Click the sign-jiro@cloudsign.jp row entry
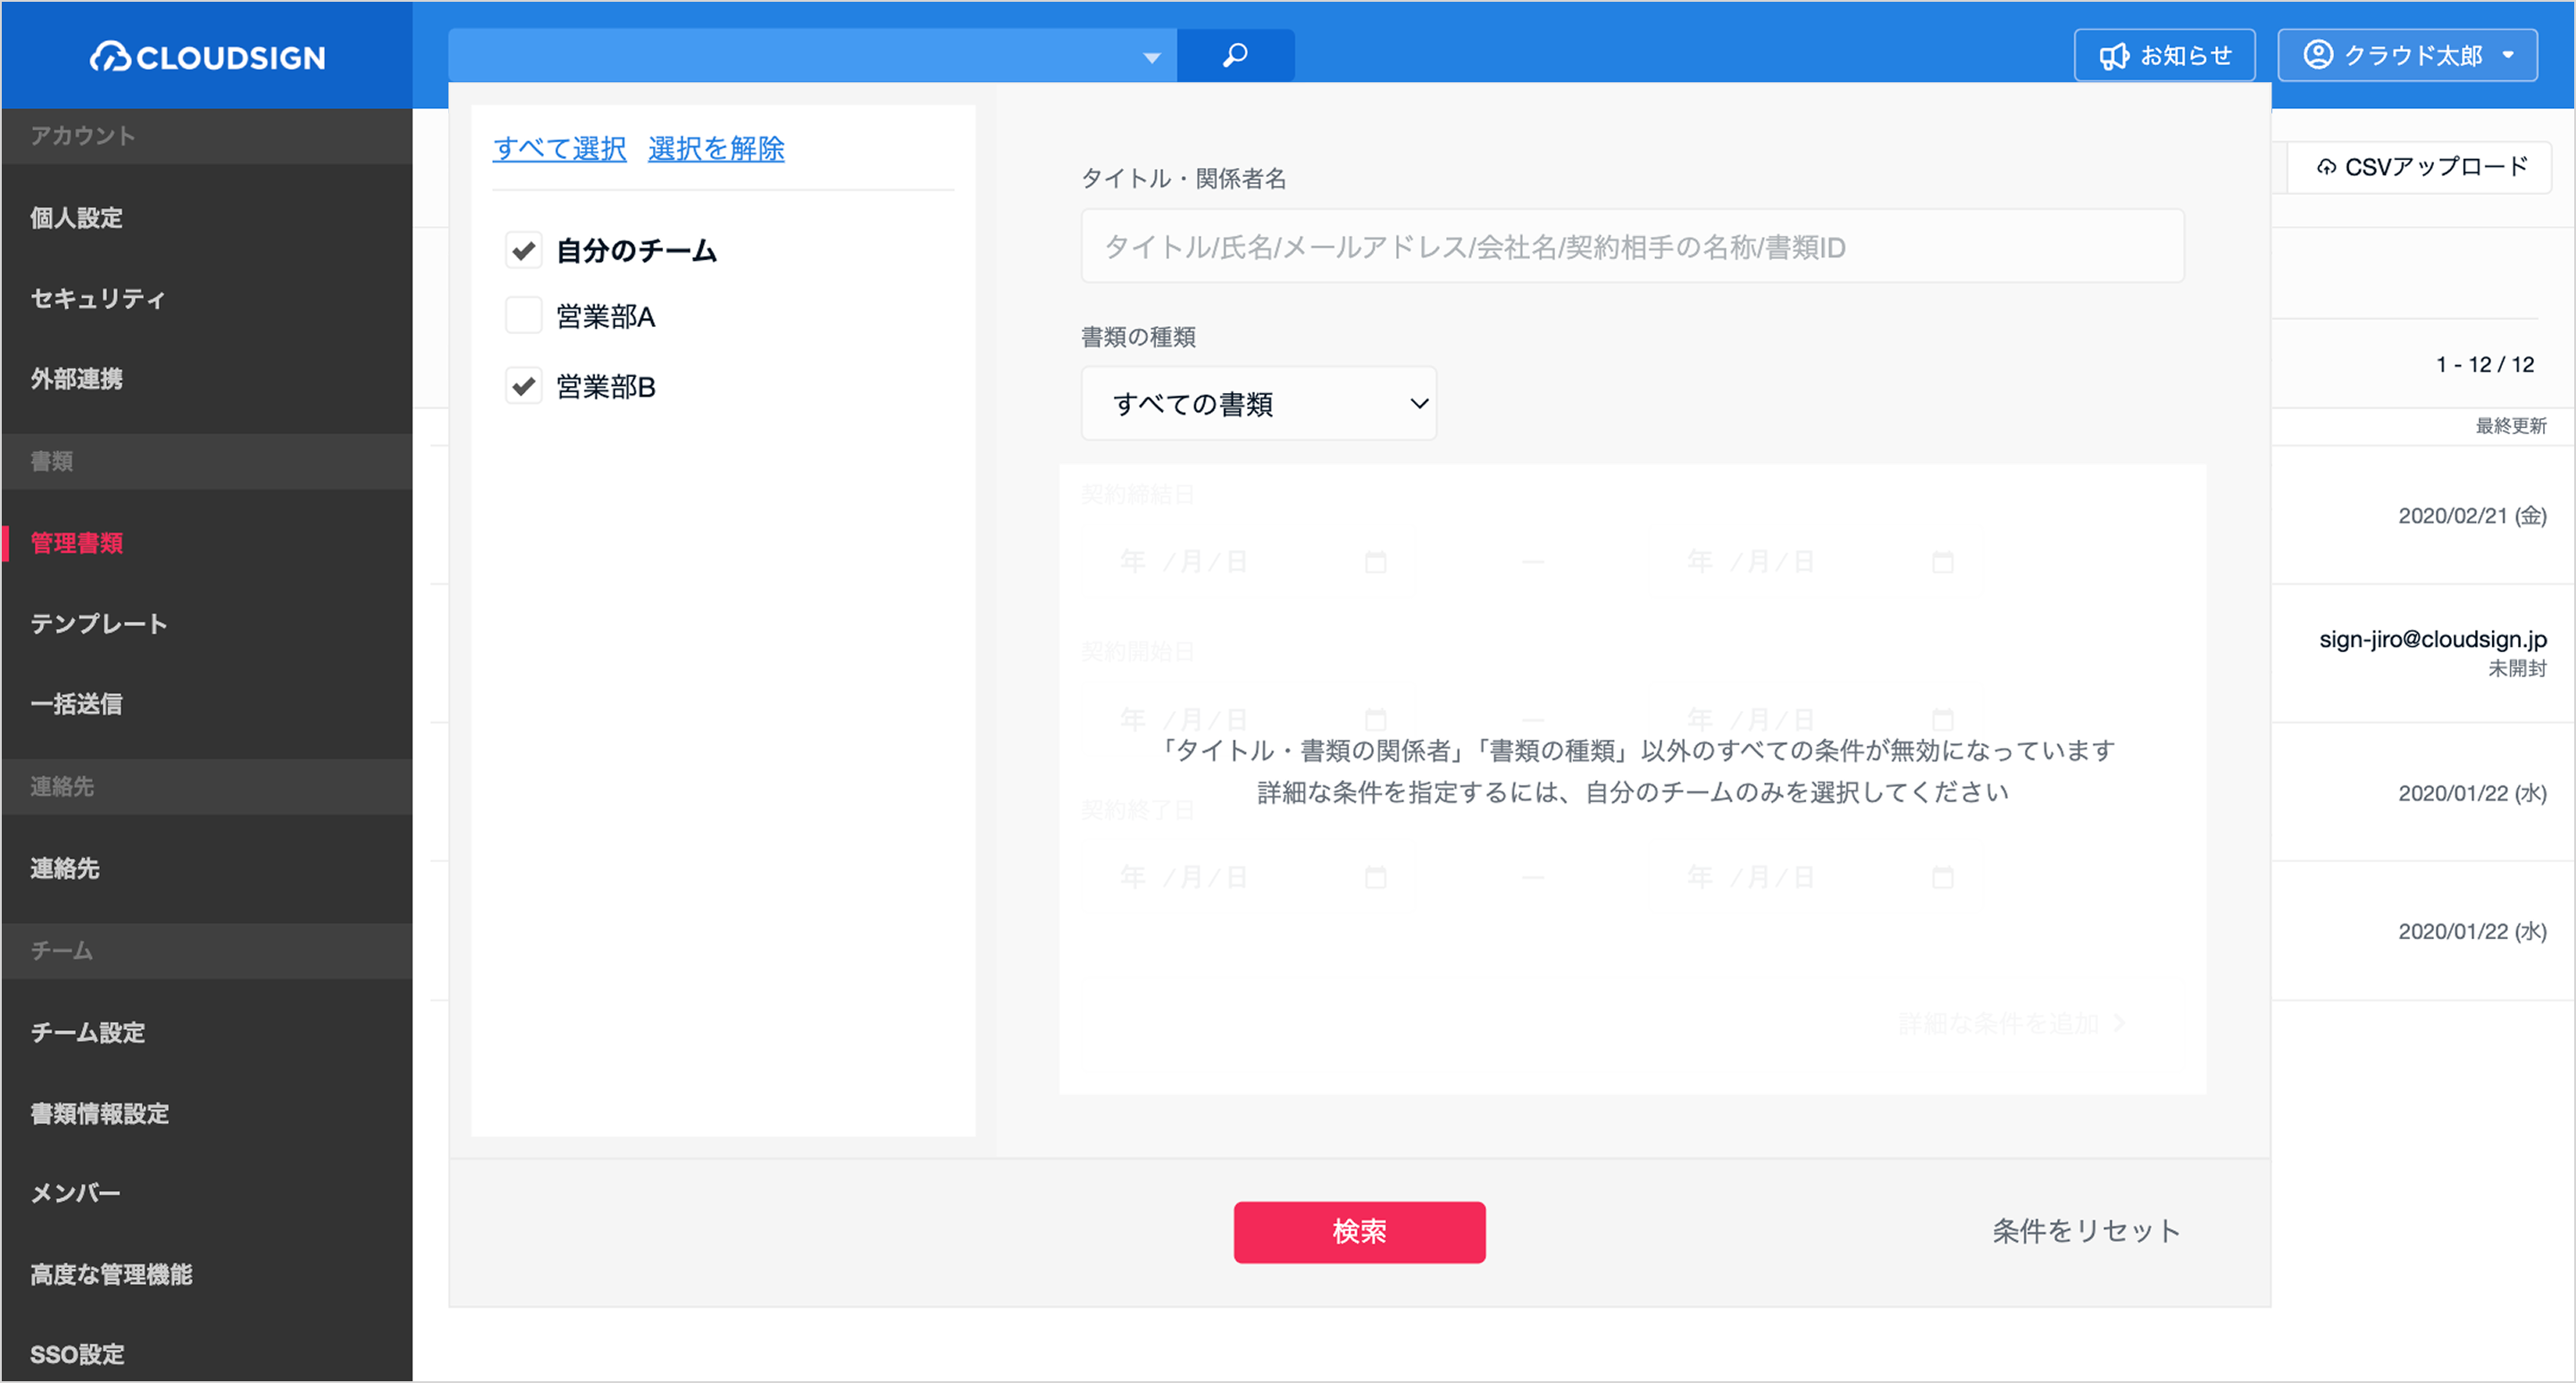 tap(2432, 639)
